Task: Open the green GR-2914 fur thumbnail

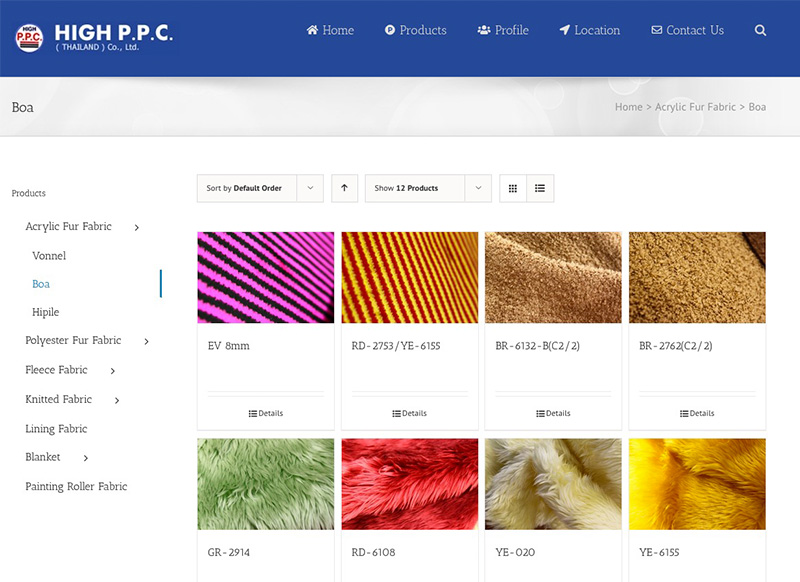Action: (x=265, y=484)
